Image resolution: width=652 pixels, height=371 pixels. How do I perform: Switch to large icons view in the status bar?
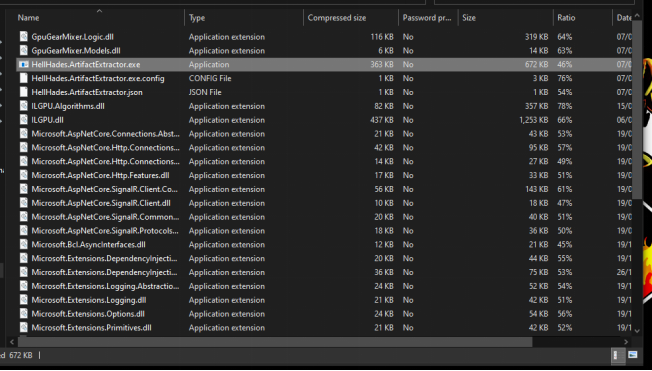tap(632, 355)
